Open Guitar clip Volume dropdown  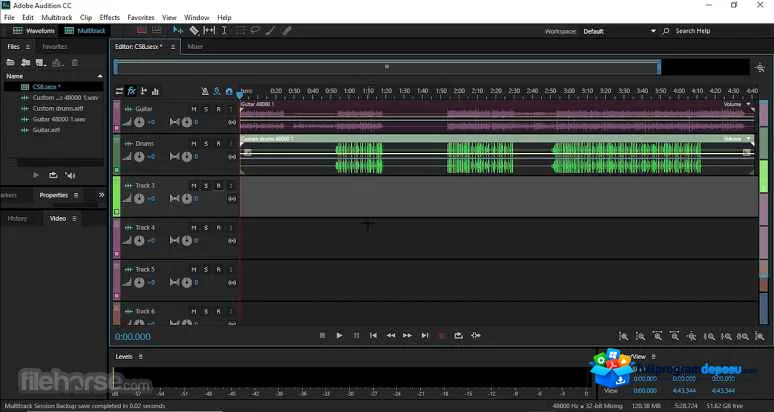coord(748,104)
